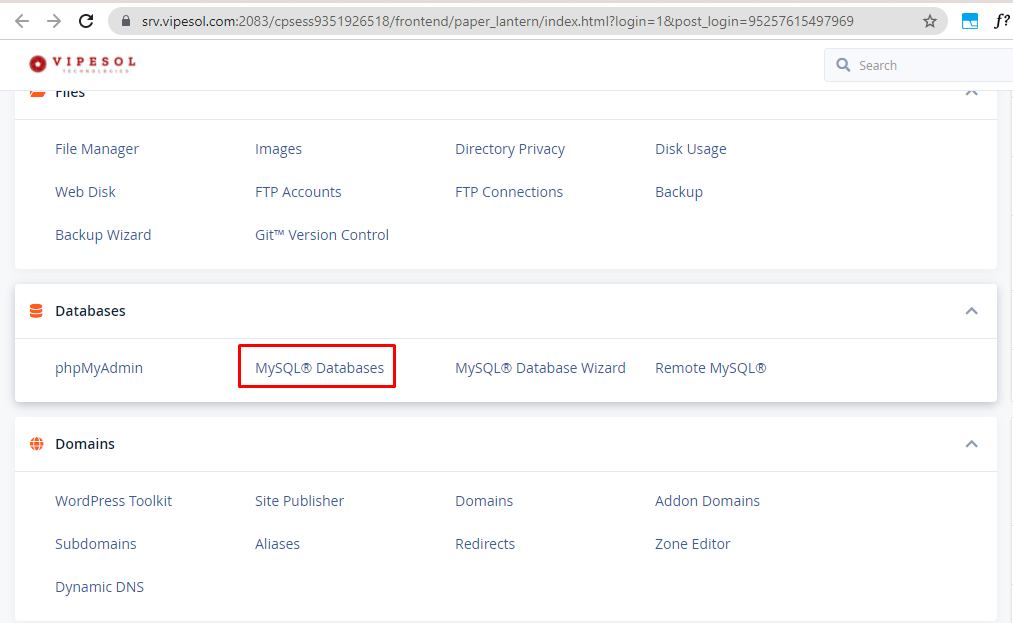Open FTP Accounts
The image size is (1013, 623).
(298, 192)
